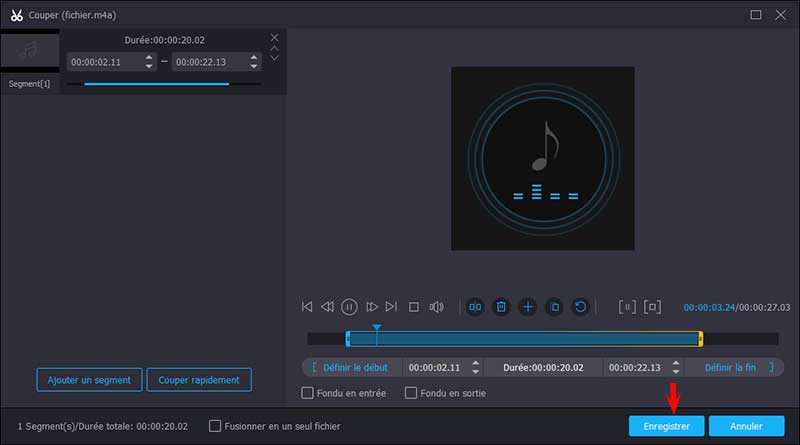Click the blue playhead marker on timeline
The image size is (800, 445).
pyautogui.click(x=376, y=328)
